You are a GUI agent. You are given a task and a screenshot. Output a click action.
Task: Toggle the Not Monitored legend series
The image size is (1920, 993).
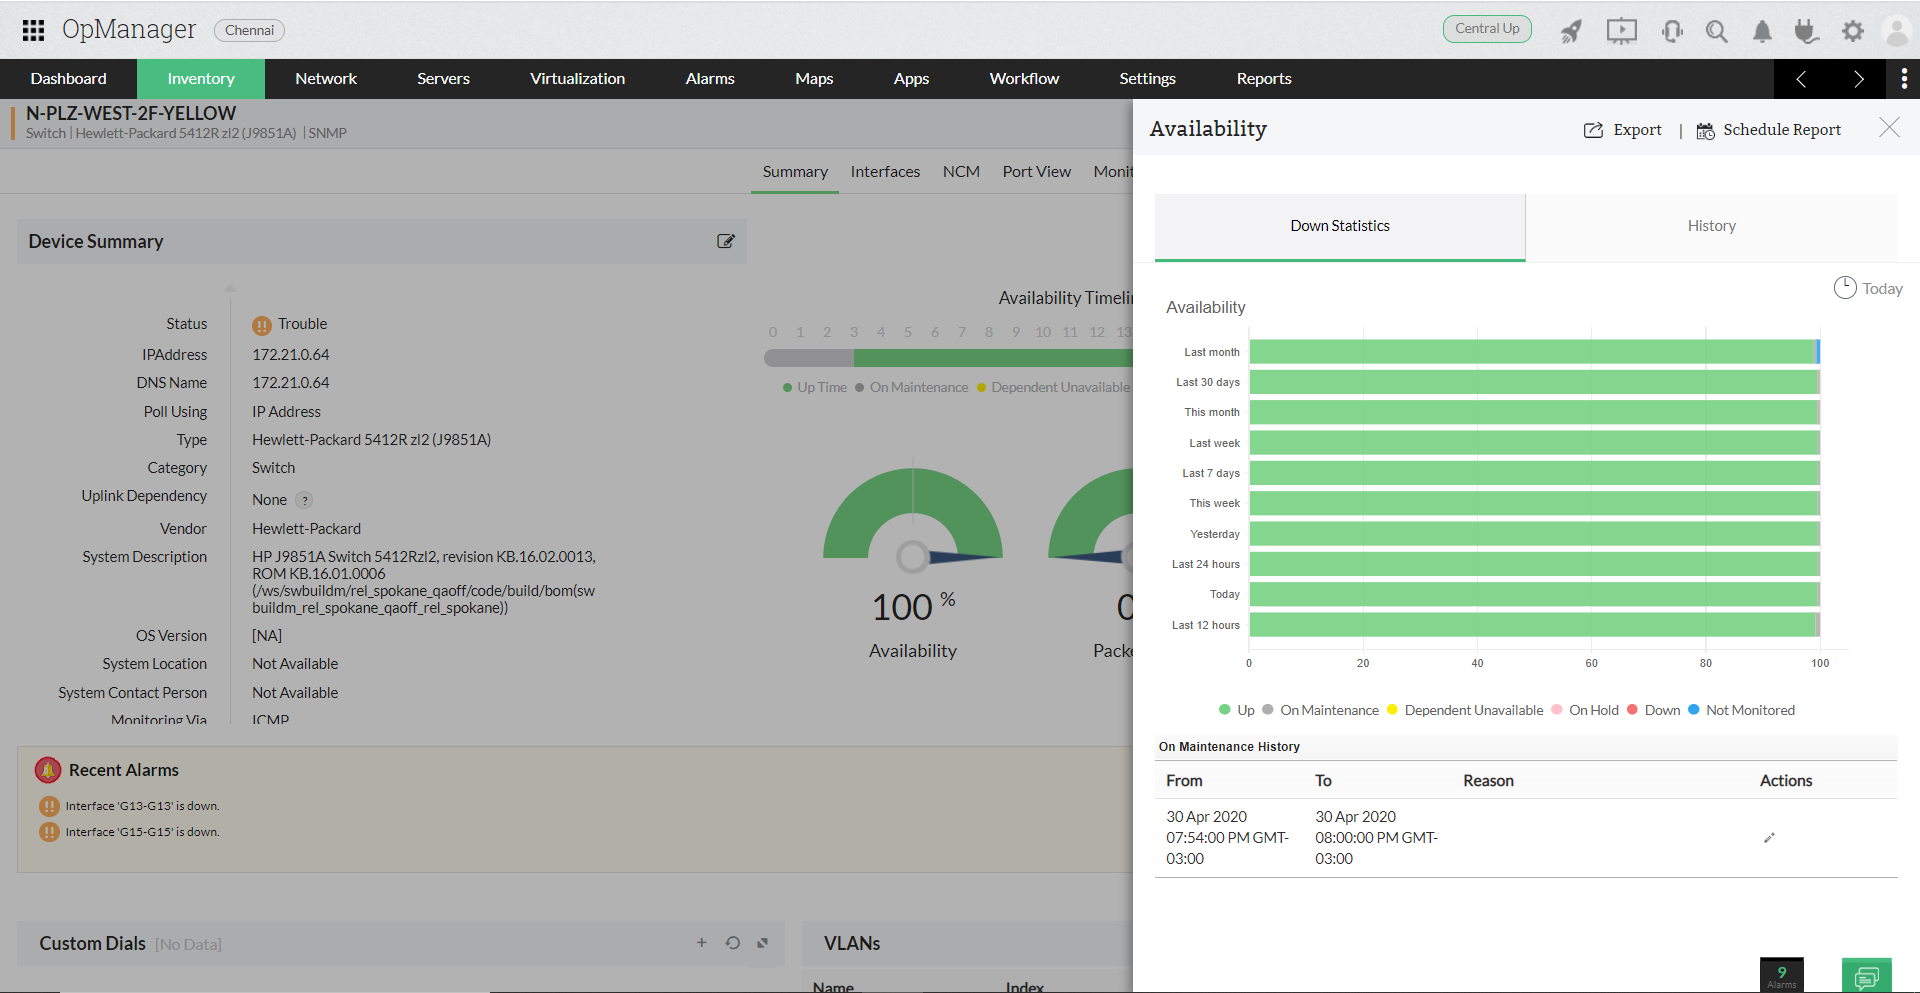1741,710
